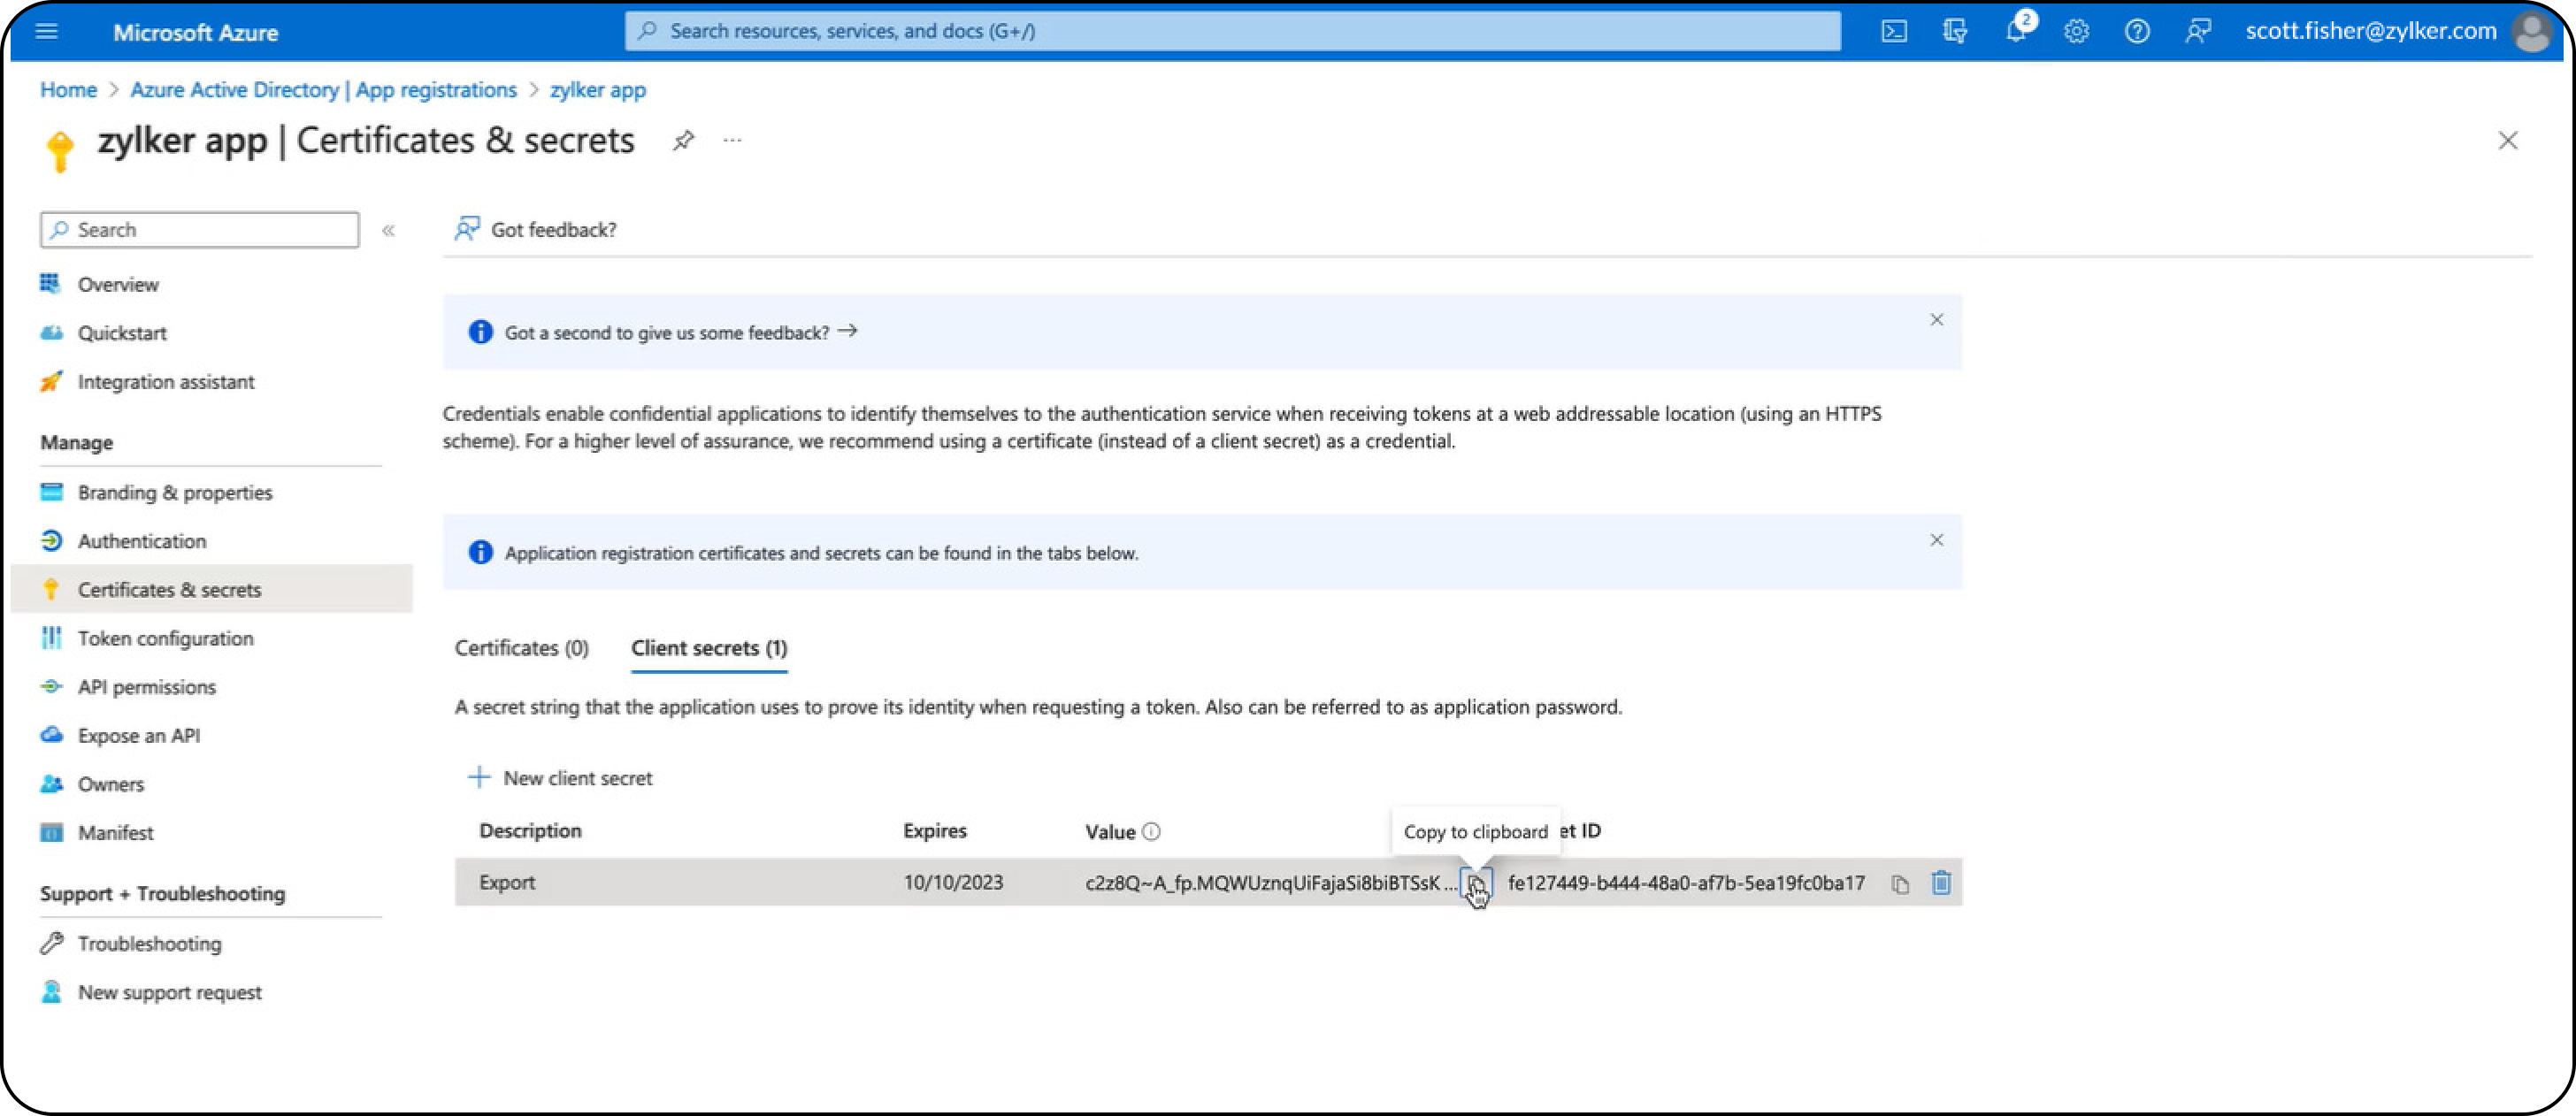Click the Microsoft Azure logo text
The width and height of the screenshot is (2576, 1116).
(195, 32)
